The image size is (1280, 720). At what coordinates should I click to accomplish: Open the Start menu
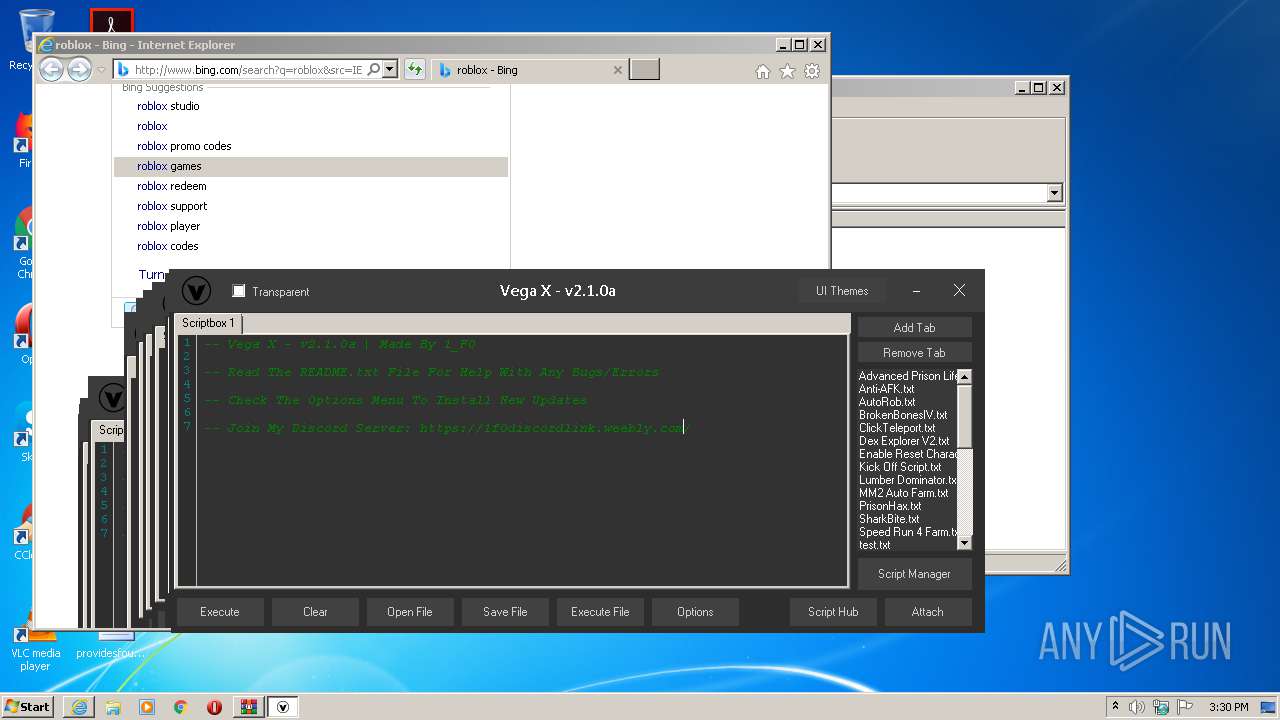coord(28,706)
